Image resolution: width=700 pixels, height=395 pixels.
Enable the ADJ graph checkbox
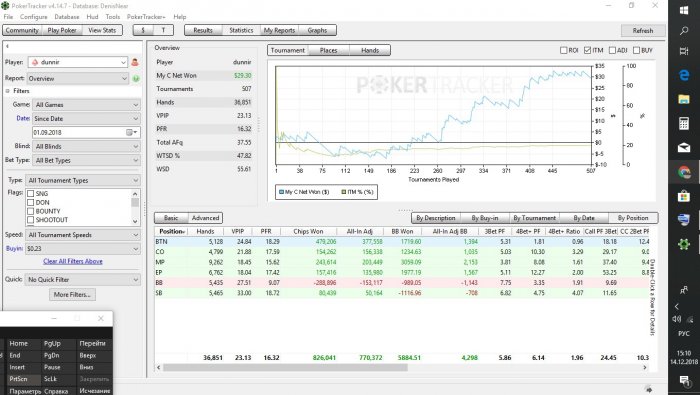pos(612,50)
